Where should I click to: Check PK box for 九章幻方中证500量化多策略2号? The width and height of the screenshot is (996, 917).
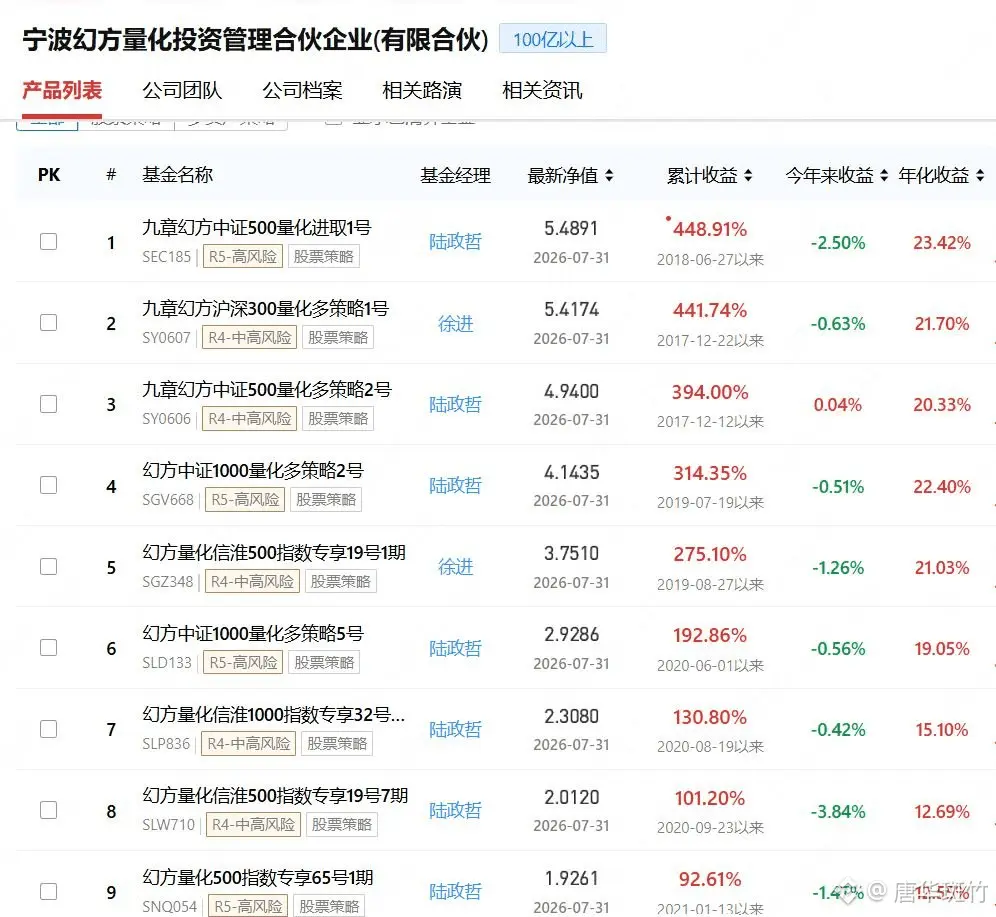tap(48, 404)
